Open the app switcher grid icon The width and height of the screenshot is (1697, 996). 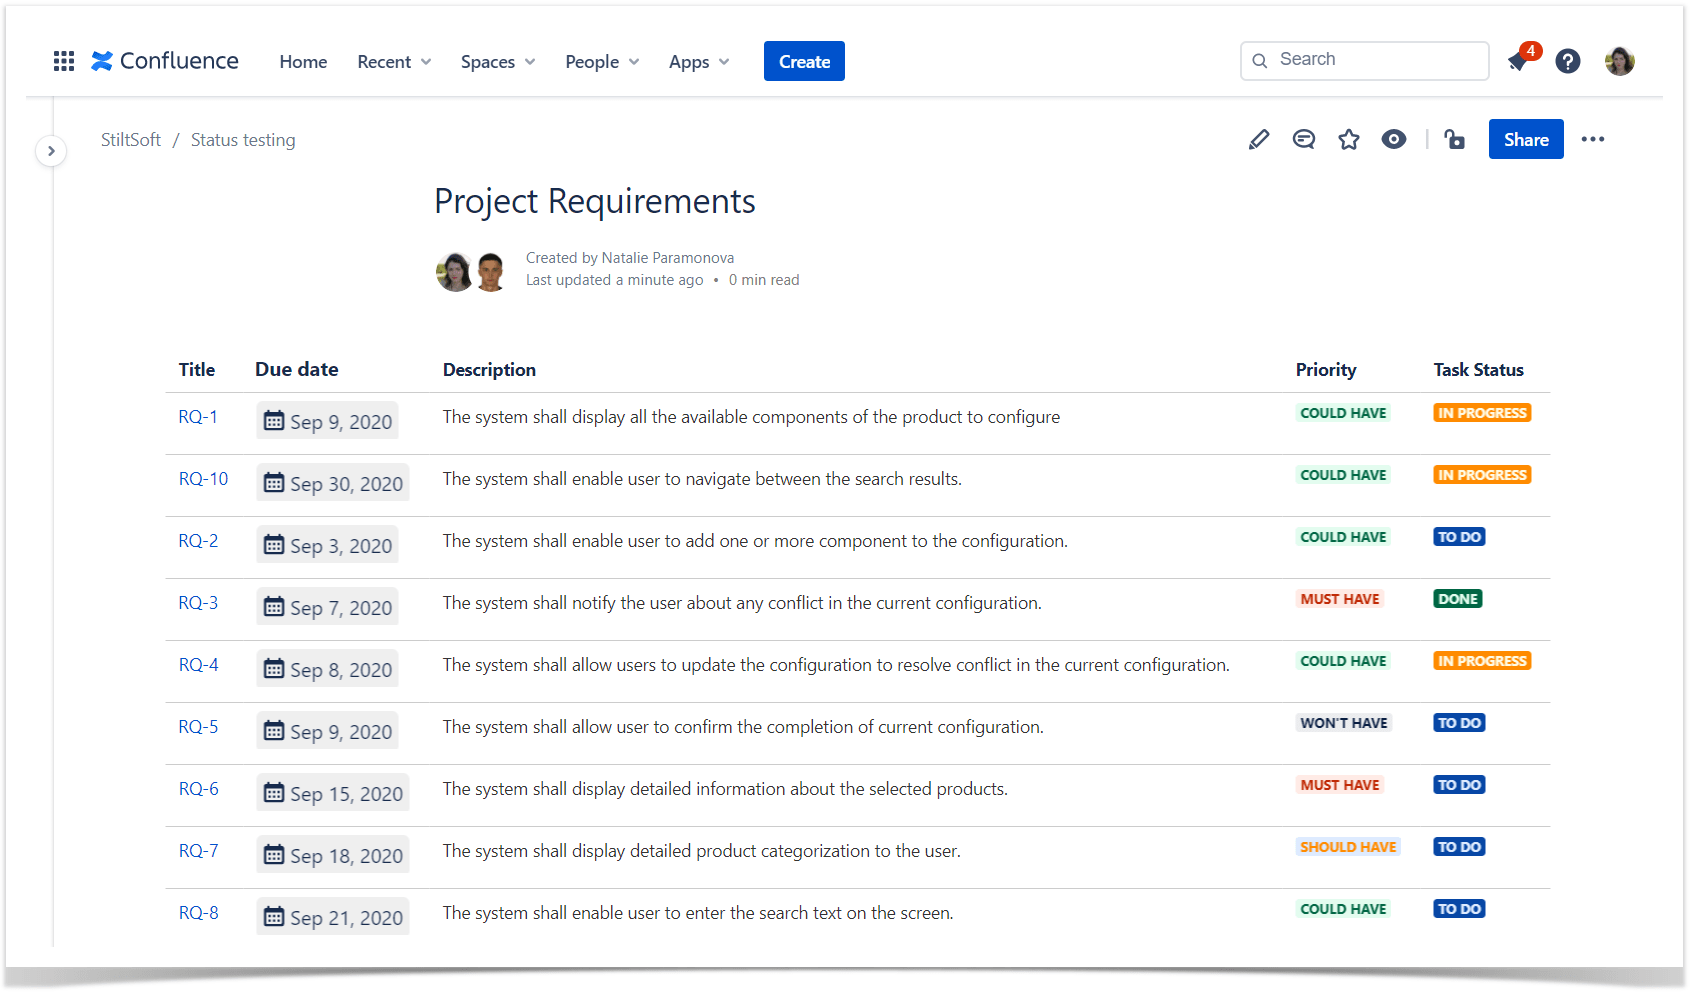(64, 61)
